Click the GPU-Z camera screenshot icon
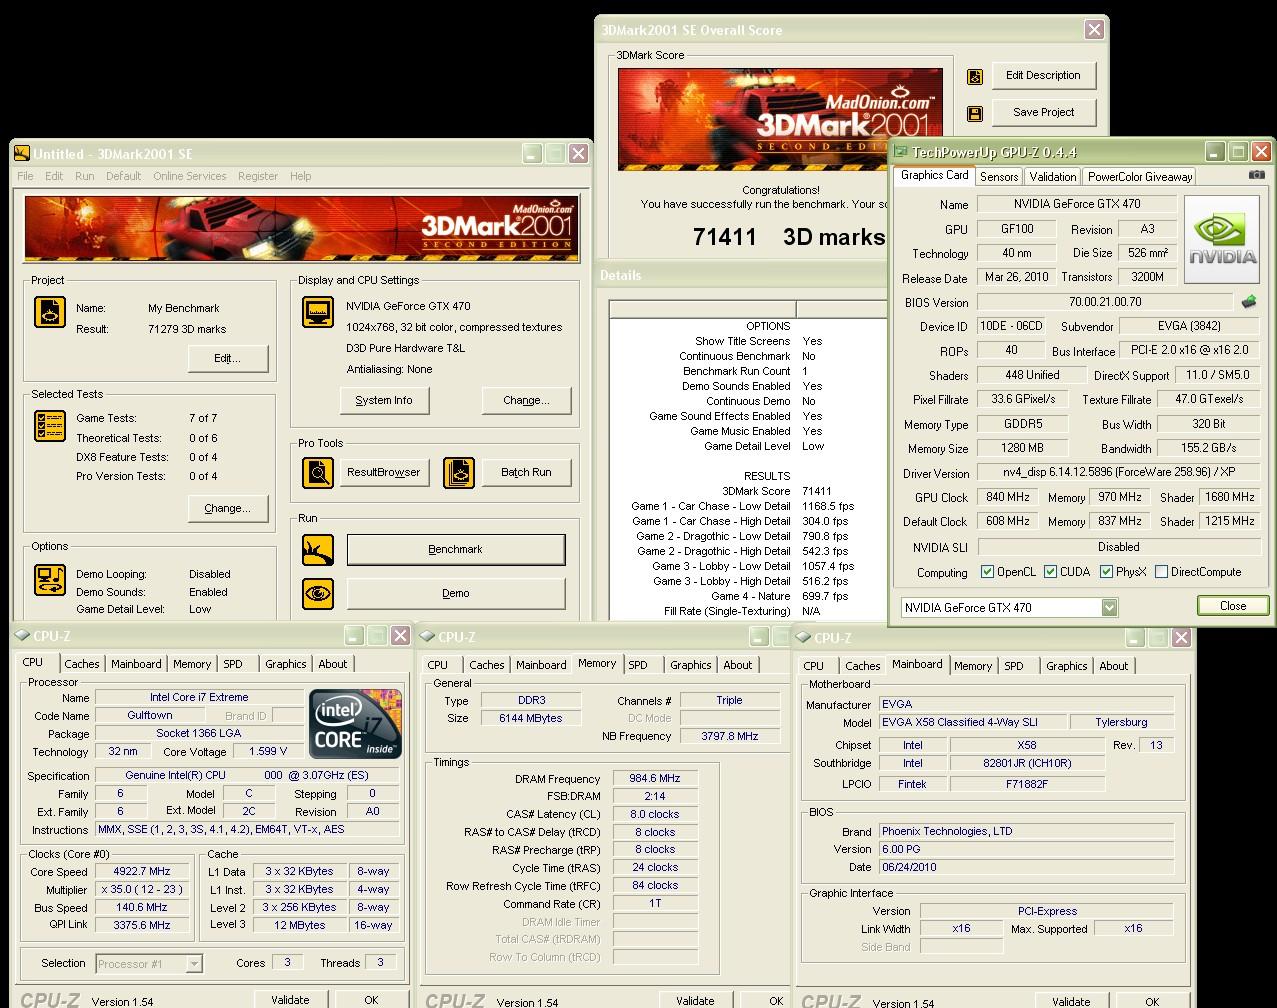The width and height of the screenshot is (1277, 1008). point(1257,175)
